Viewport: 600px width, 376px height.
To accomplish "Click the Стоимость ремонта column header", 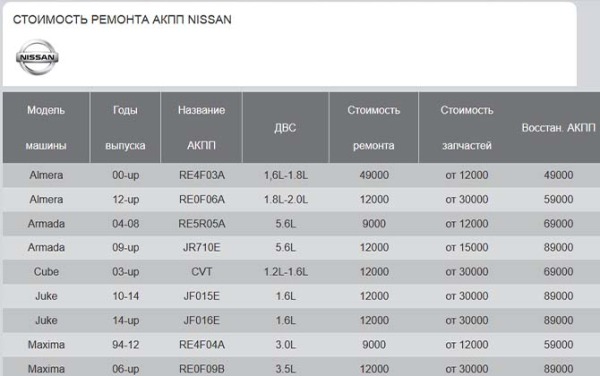I will [x=373, y=127].
